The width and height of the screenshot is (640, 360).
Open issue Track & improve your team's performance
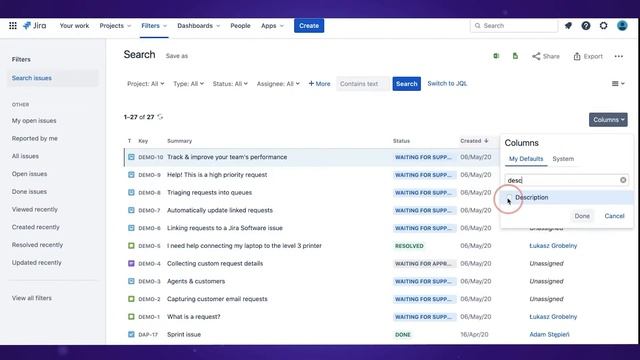click(x=227, y=157)
